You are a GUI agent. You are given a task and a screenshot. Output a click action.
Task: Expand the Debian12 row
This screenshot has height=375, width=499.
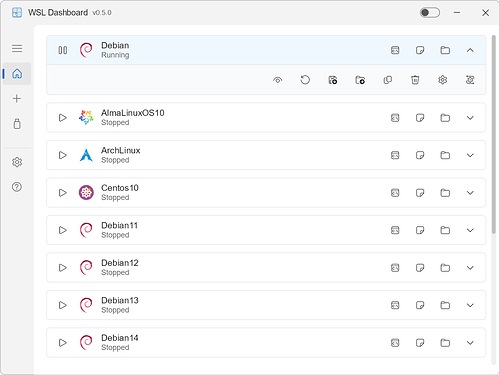click(x=470, y=268)
